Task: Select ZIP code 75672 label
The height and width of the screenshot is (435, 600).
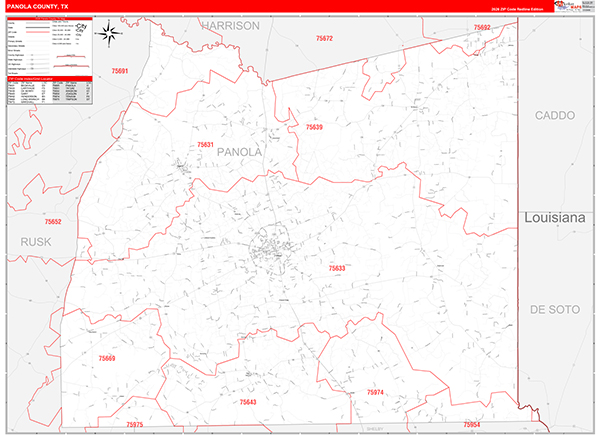Action: coord(324,38)
